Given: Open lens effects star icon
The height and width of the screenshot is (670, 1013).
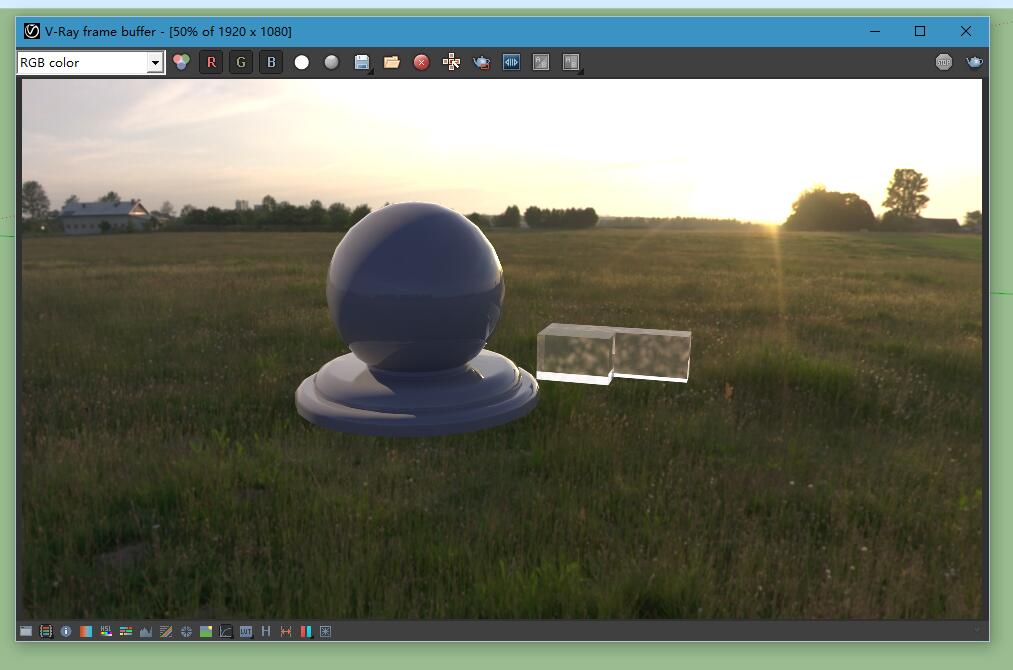Looking at the screenshot, I should pyautogui.click(x=326, y=631).
